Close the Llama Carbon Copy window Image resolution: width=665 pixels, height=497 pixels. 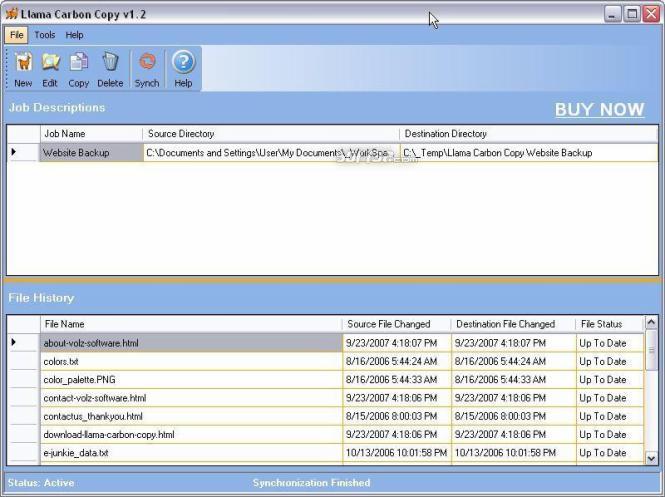[651, 14]
